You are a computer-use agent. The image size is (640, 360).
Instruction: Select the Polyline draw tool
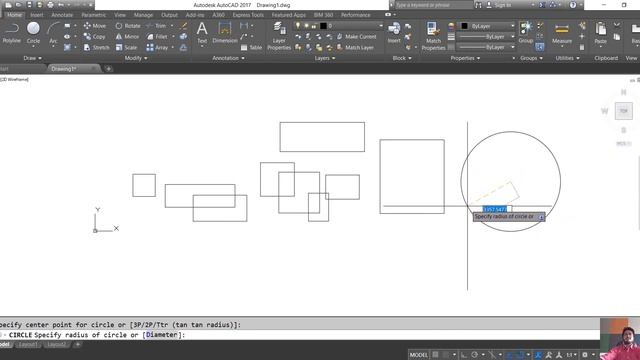(12, 33)
